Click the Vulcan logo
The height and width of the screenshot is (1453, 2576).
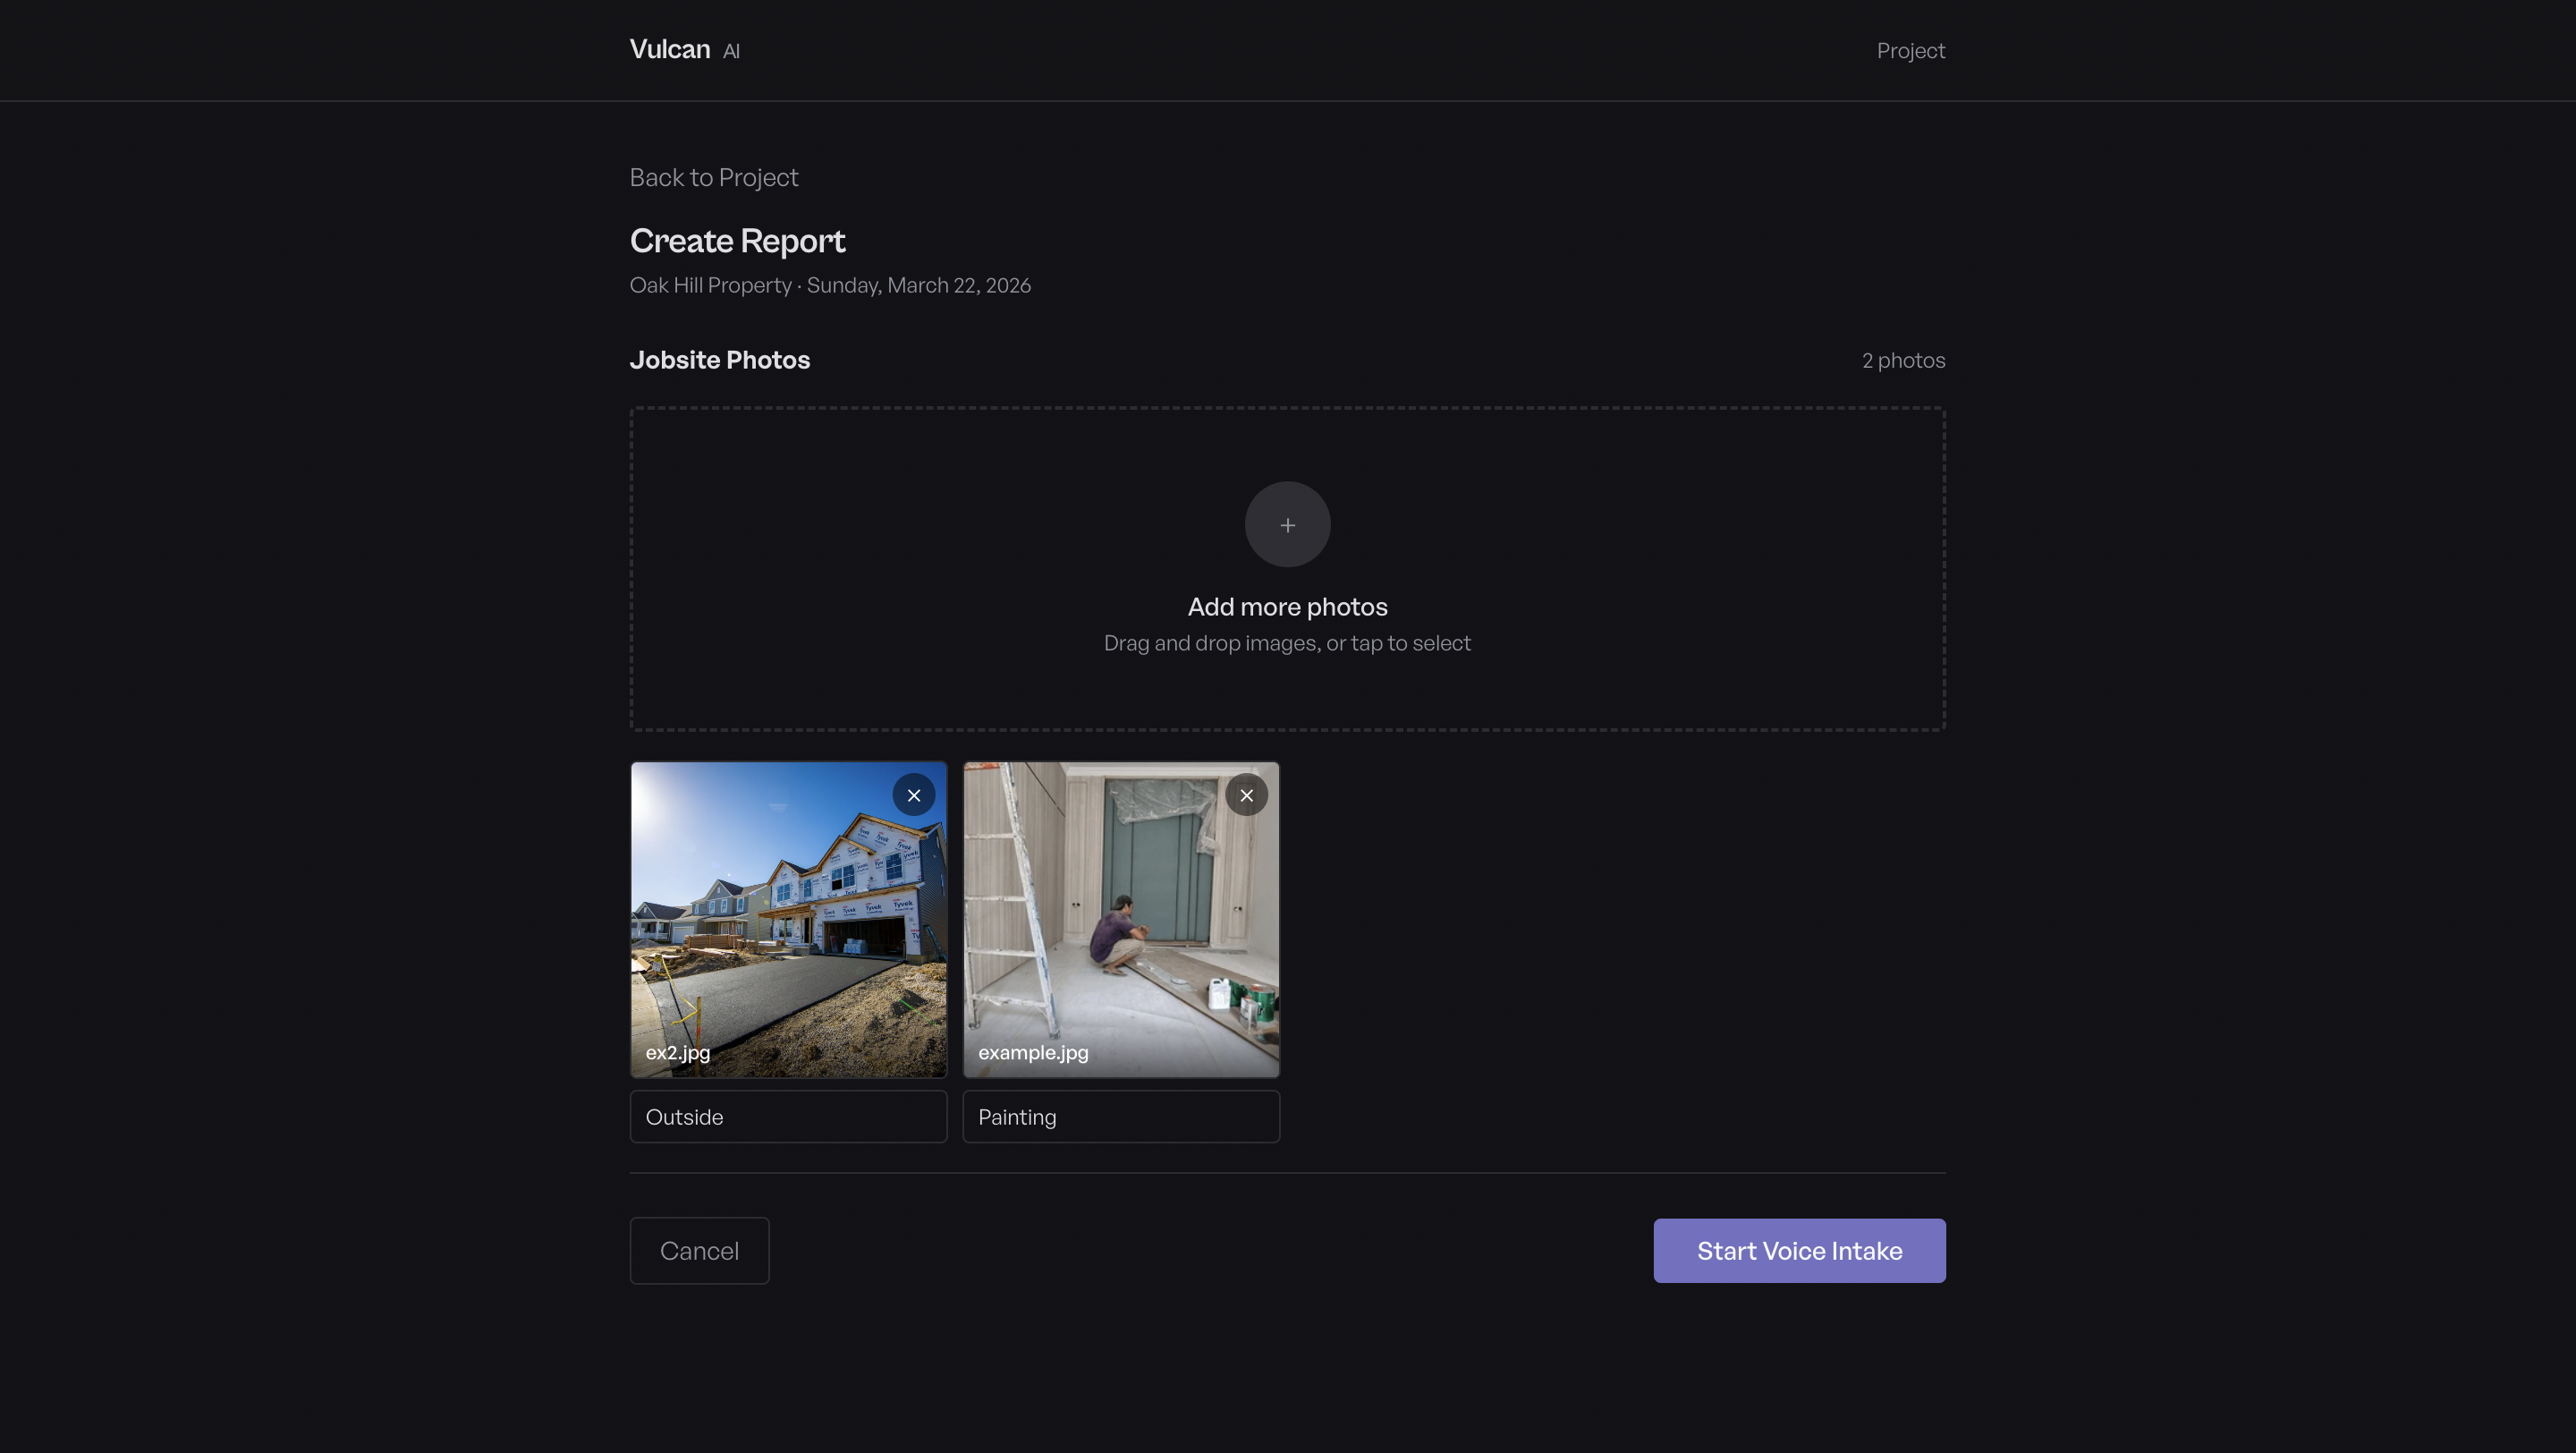[x=669, y=49]
